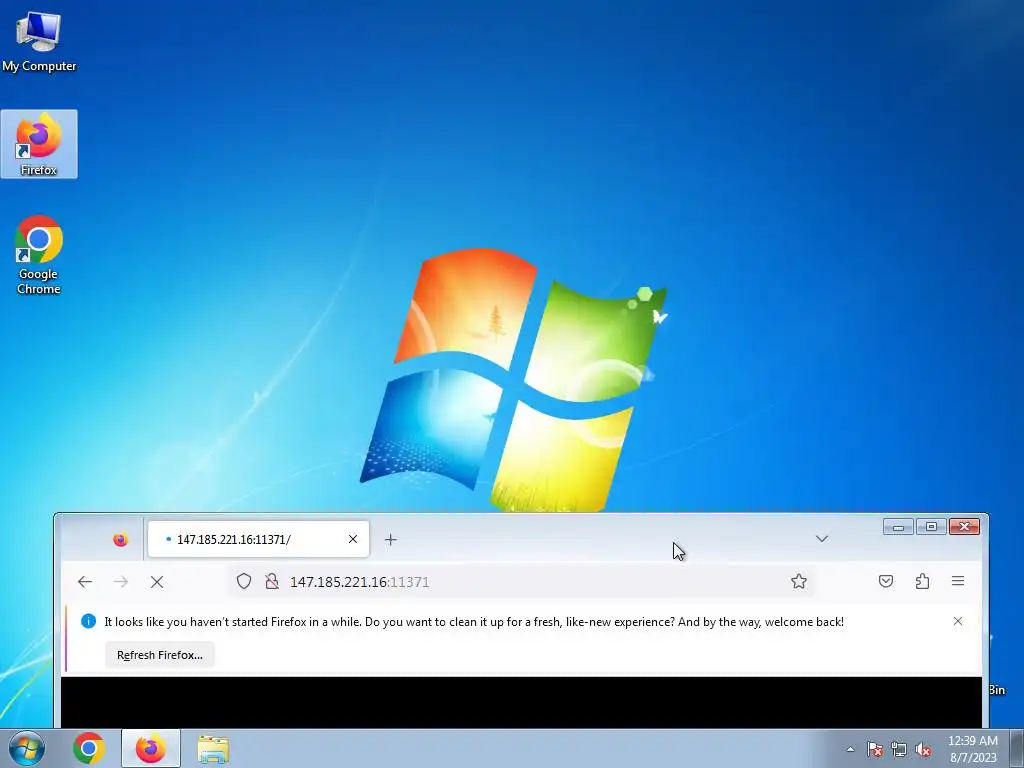This screenshot has height=768, width=1024.
Task: Open the Windows Start menu
Action: click(x=27, y=748)
